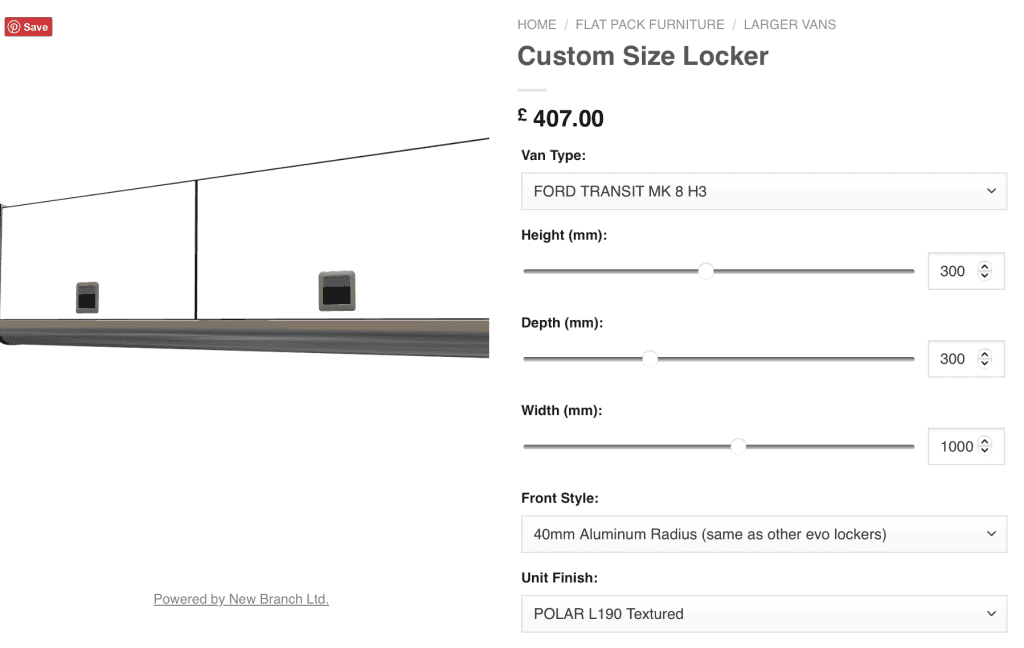This screenshot has height=648, width=1024.
Task: Click the Width slider handle
Action: pos(738,447)
